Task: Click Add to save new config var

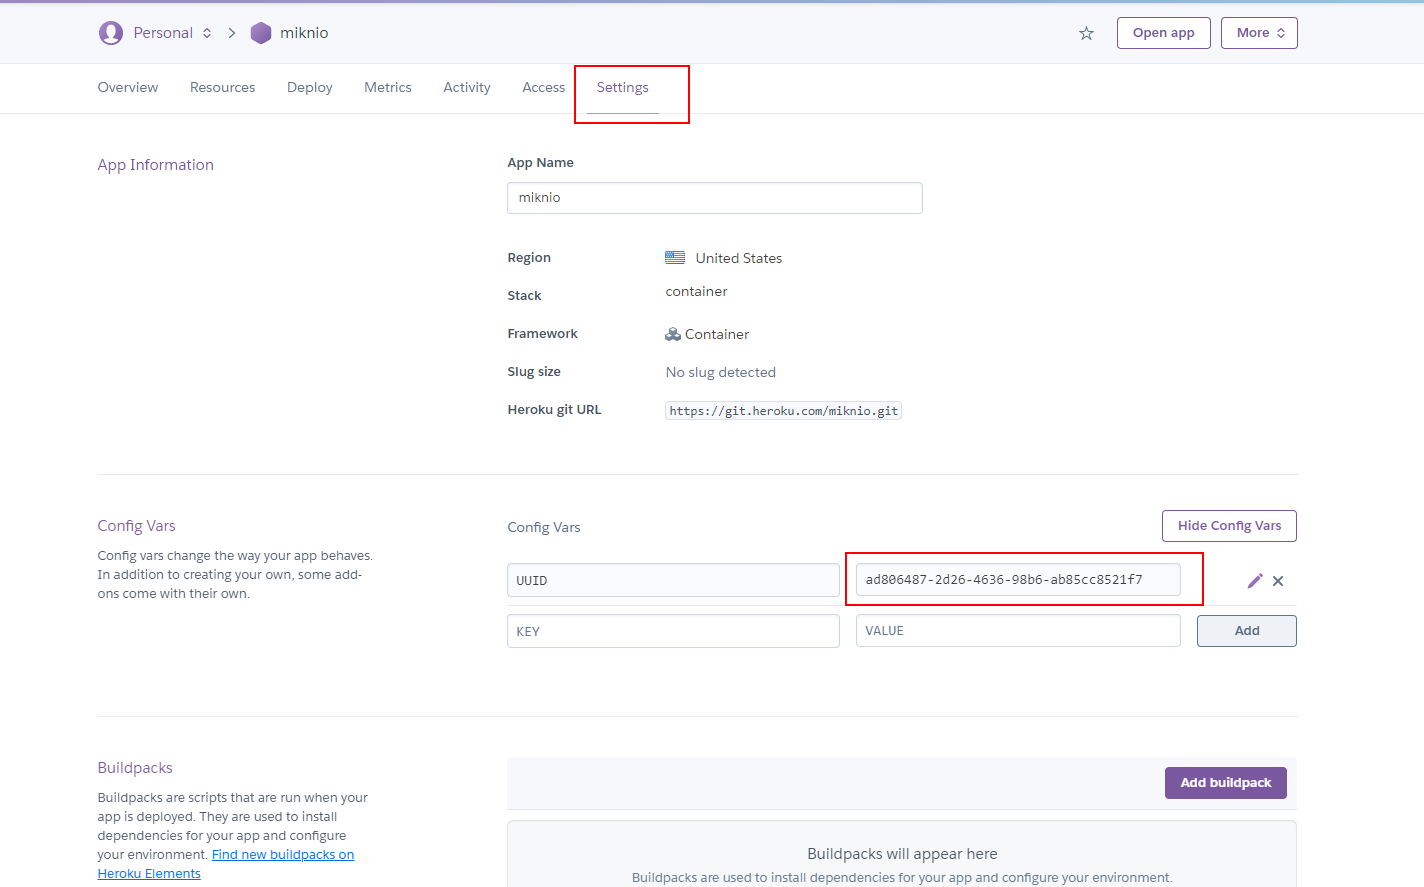Action: (x=1246, y=631)
